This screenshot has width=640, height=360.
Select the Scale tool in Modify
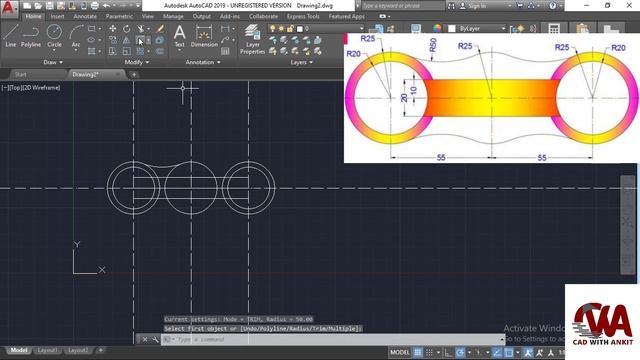pos(127,51)
